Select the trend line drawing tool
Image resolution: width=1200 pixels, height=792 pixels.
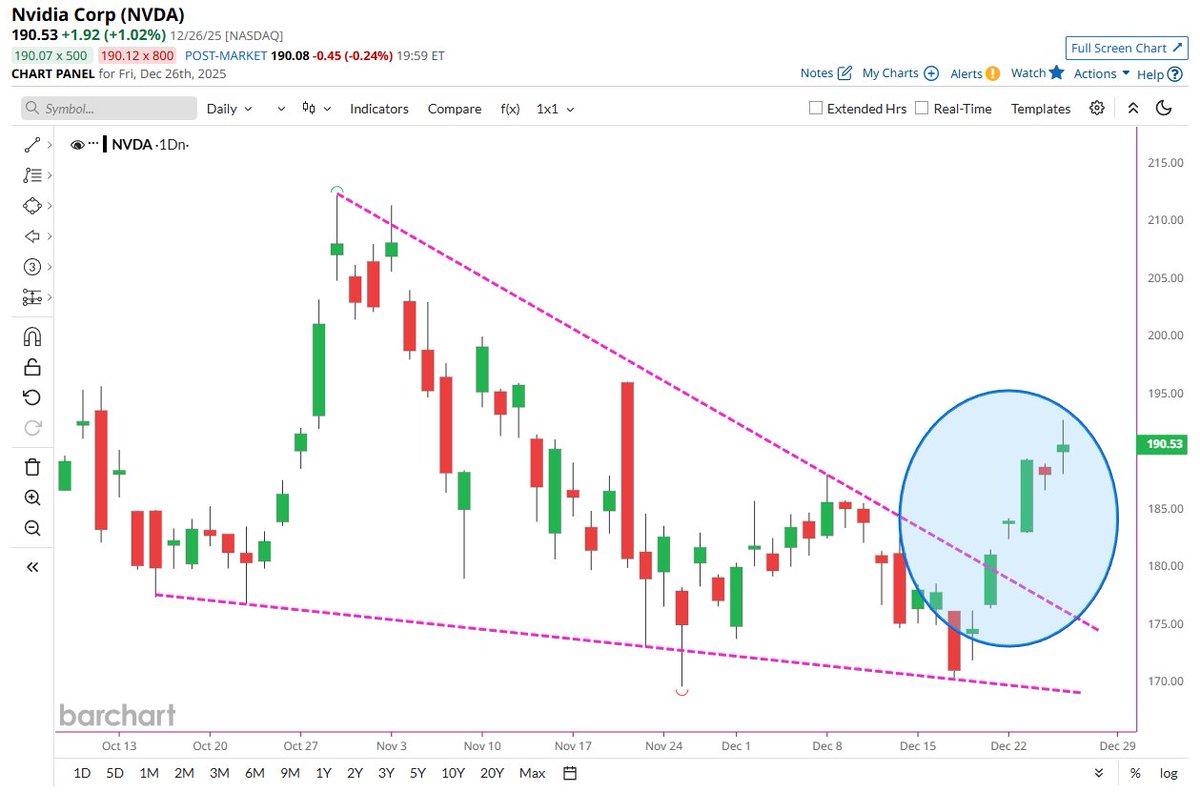pyautogui.click(x=31, y=145)
